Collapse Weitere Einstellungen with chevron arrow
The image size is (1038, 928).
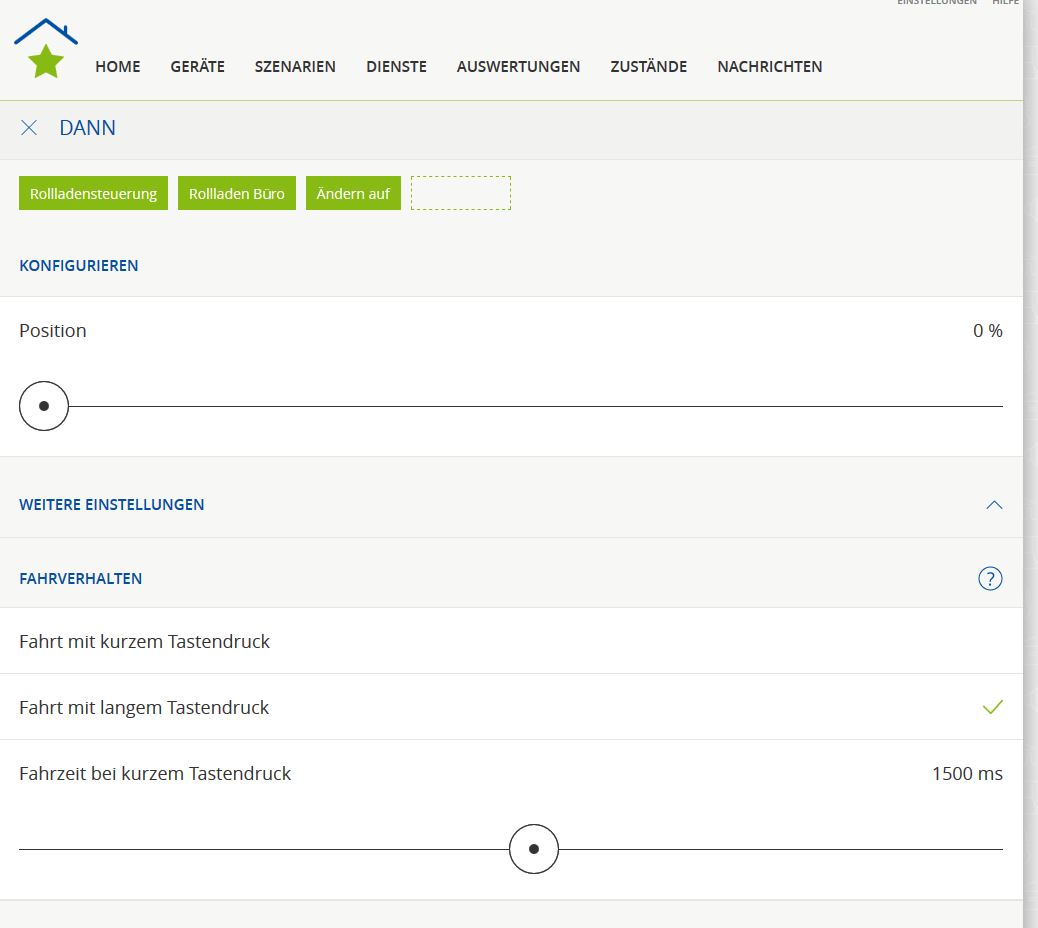pyautogui.click(x=993, y=505)
